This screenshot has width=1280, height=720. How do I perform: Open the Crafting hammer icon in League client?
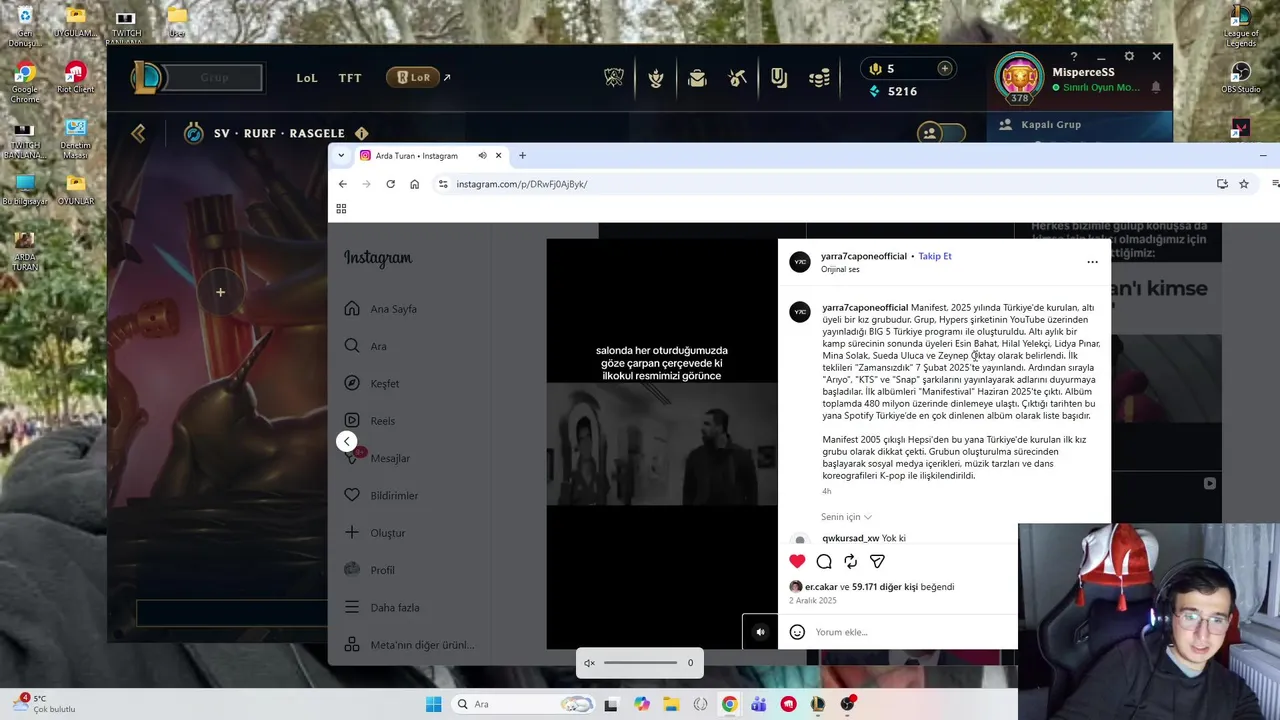tap(738, 77)
